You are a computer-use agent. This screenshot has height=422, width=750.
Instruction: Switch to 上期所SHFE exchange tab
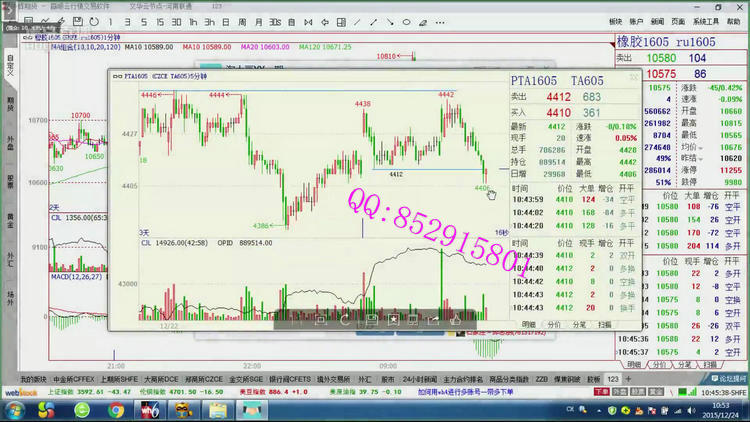pos(120,380)
